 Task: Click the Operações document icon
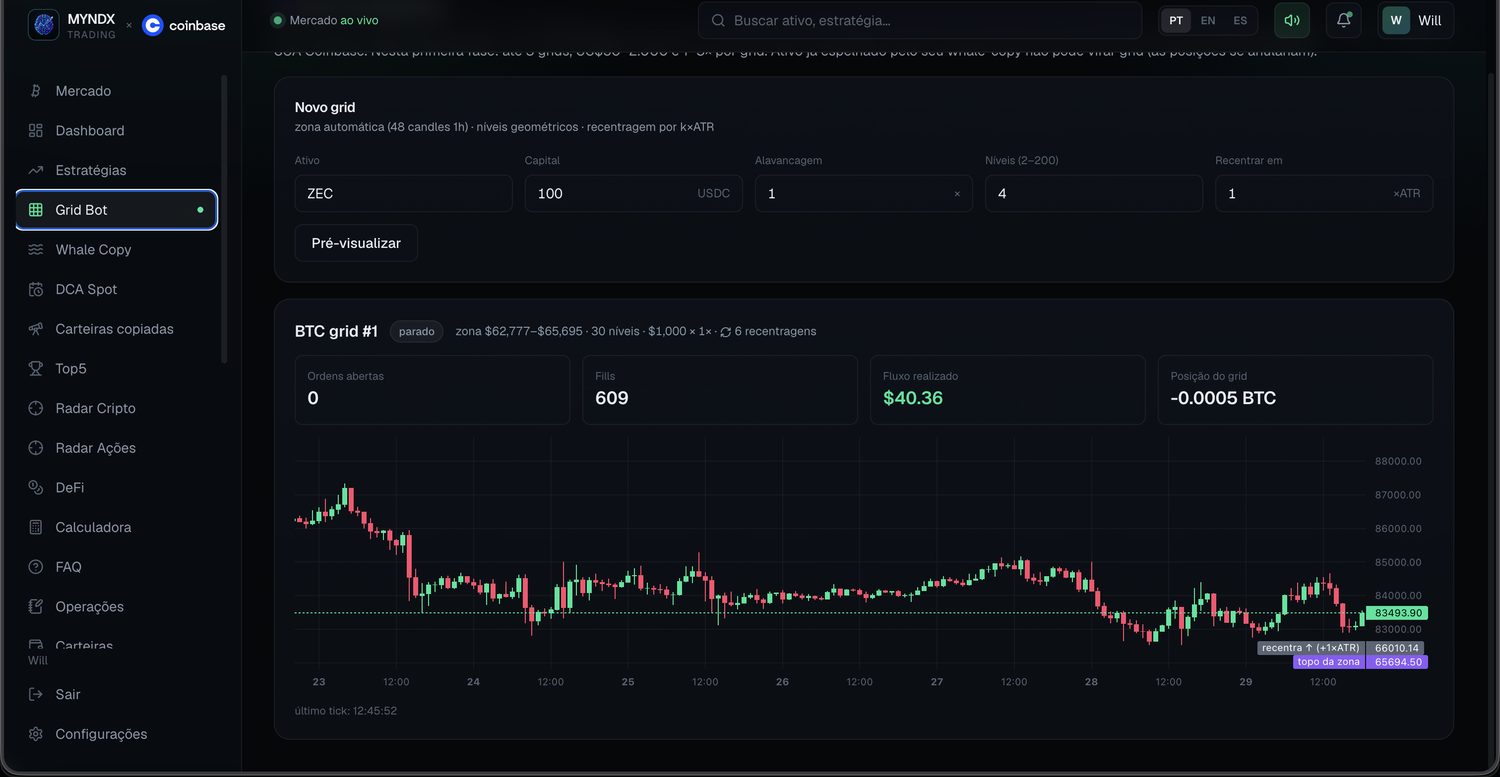(x=36, y=607)
